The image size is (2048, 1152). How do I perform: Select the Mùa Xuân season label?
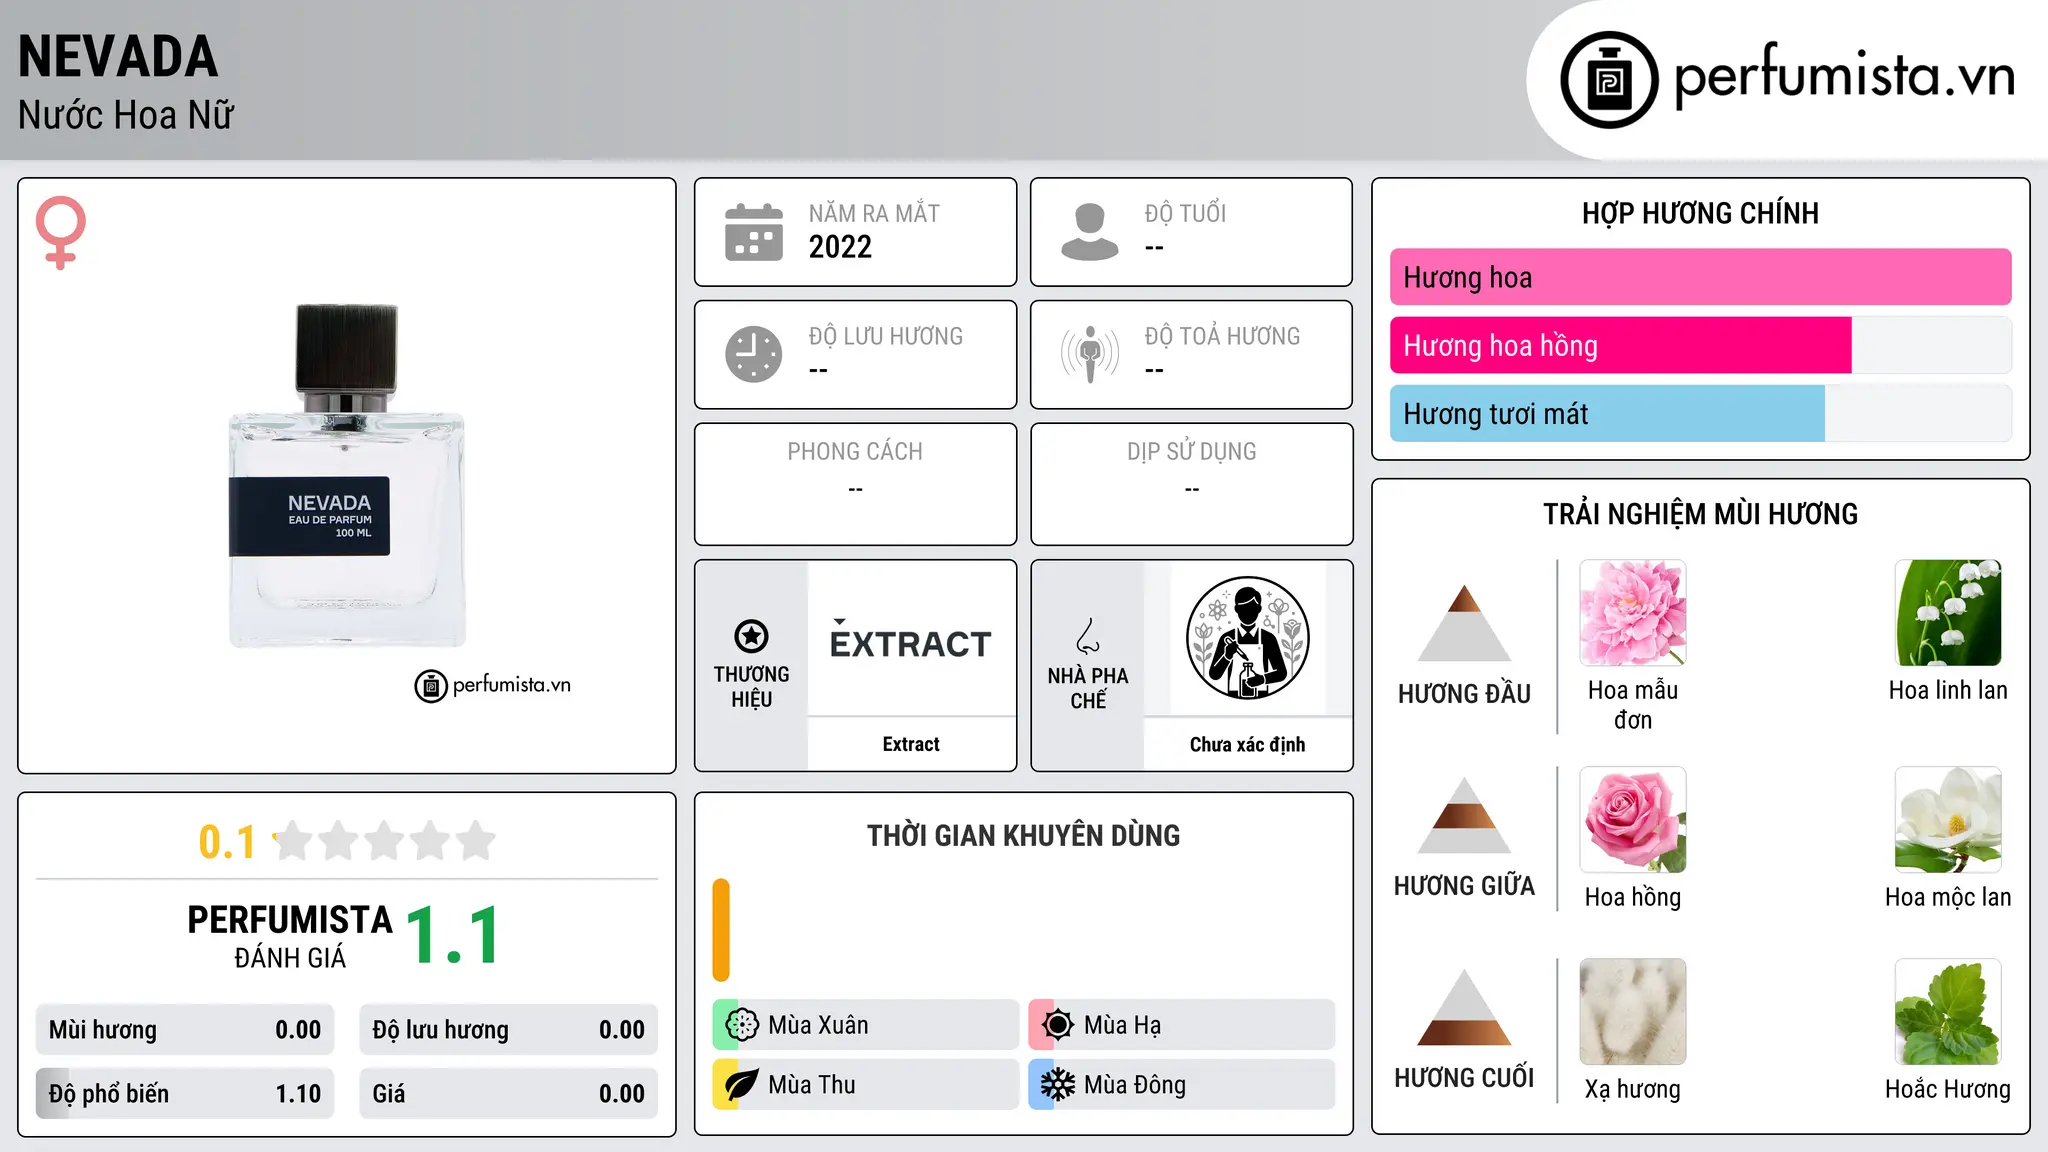pyautogui.click(x=818, y=1025)
